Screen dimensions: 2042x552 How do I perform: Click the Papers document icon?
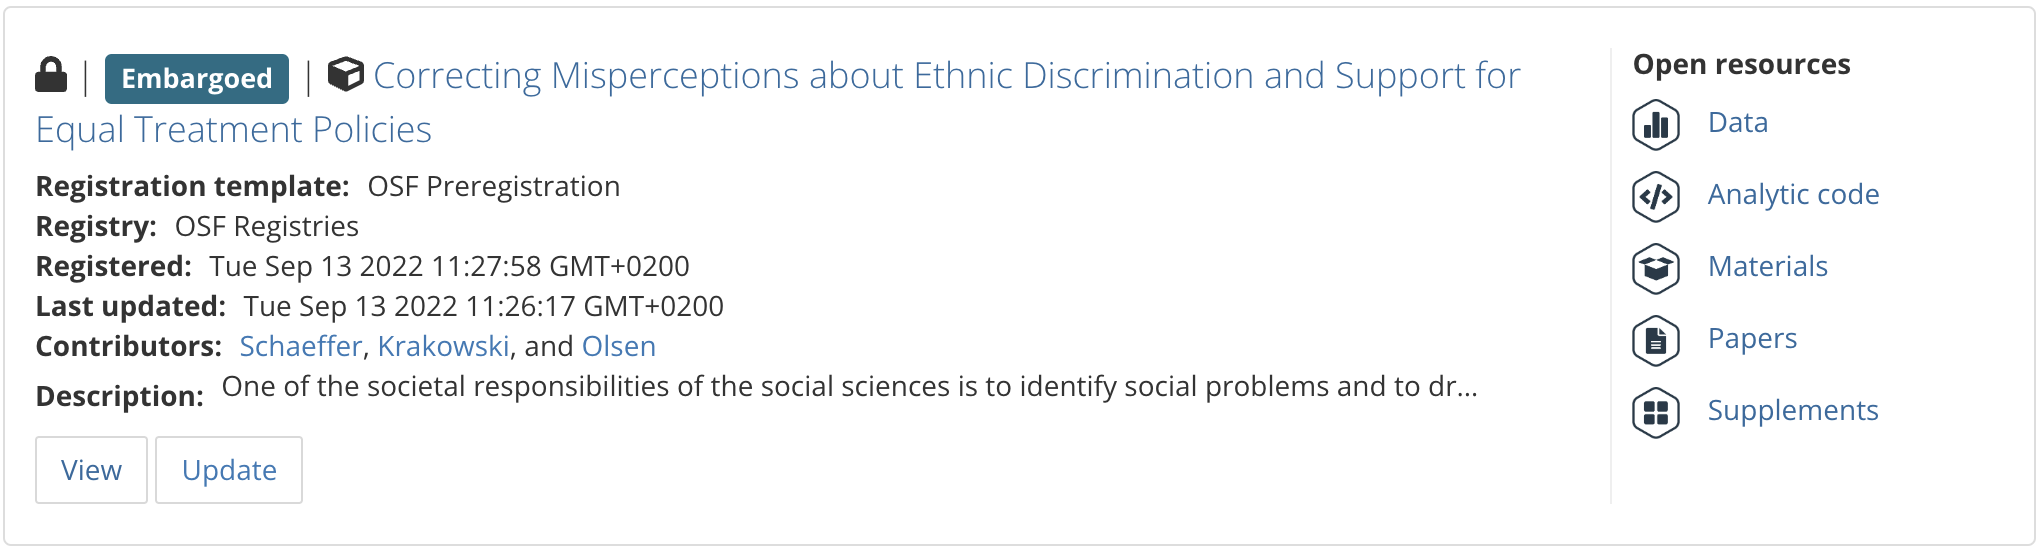[1656, 341]
